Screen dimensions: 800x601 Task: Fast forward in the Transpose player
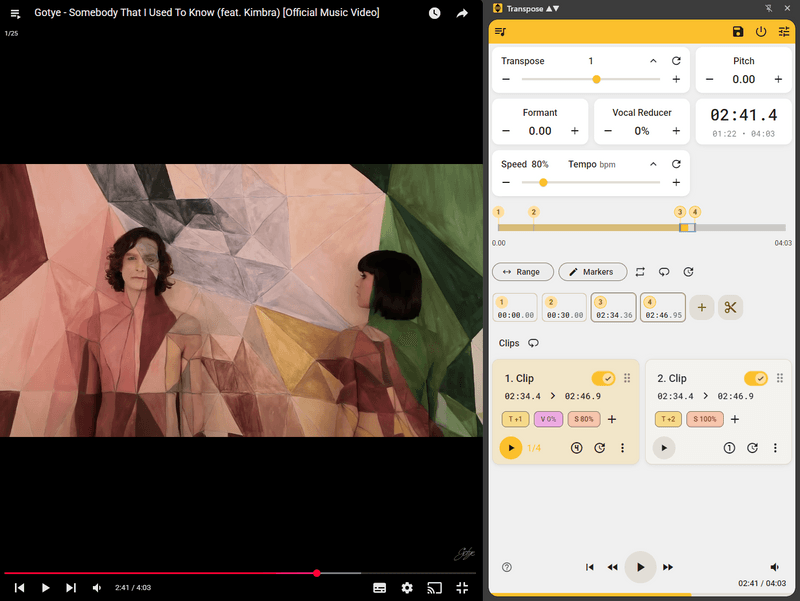668,567
